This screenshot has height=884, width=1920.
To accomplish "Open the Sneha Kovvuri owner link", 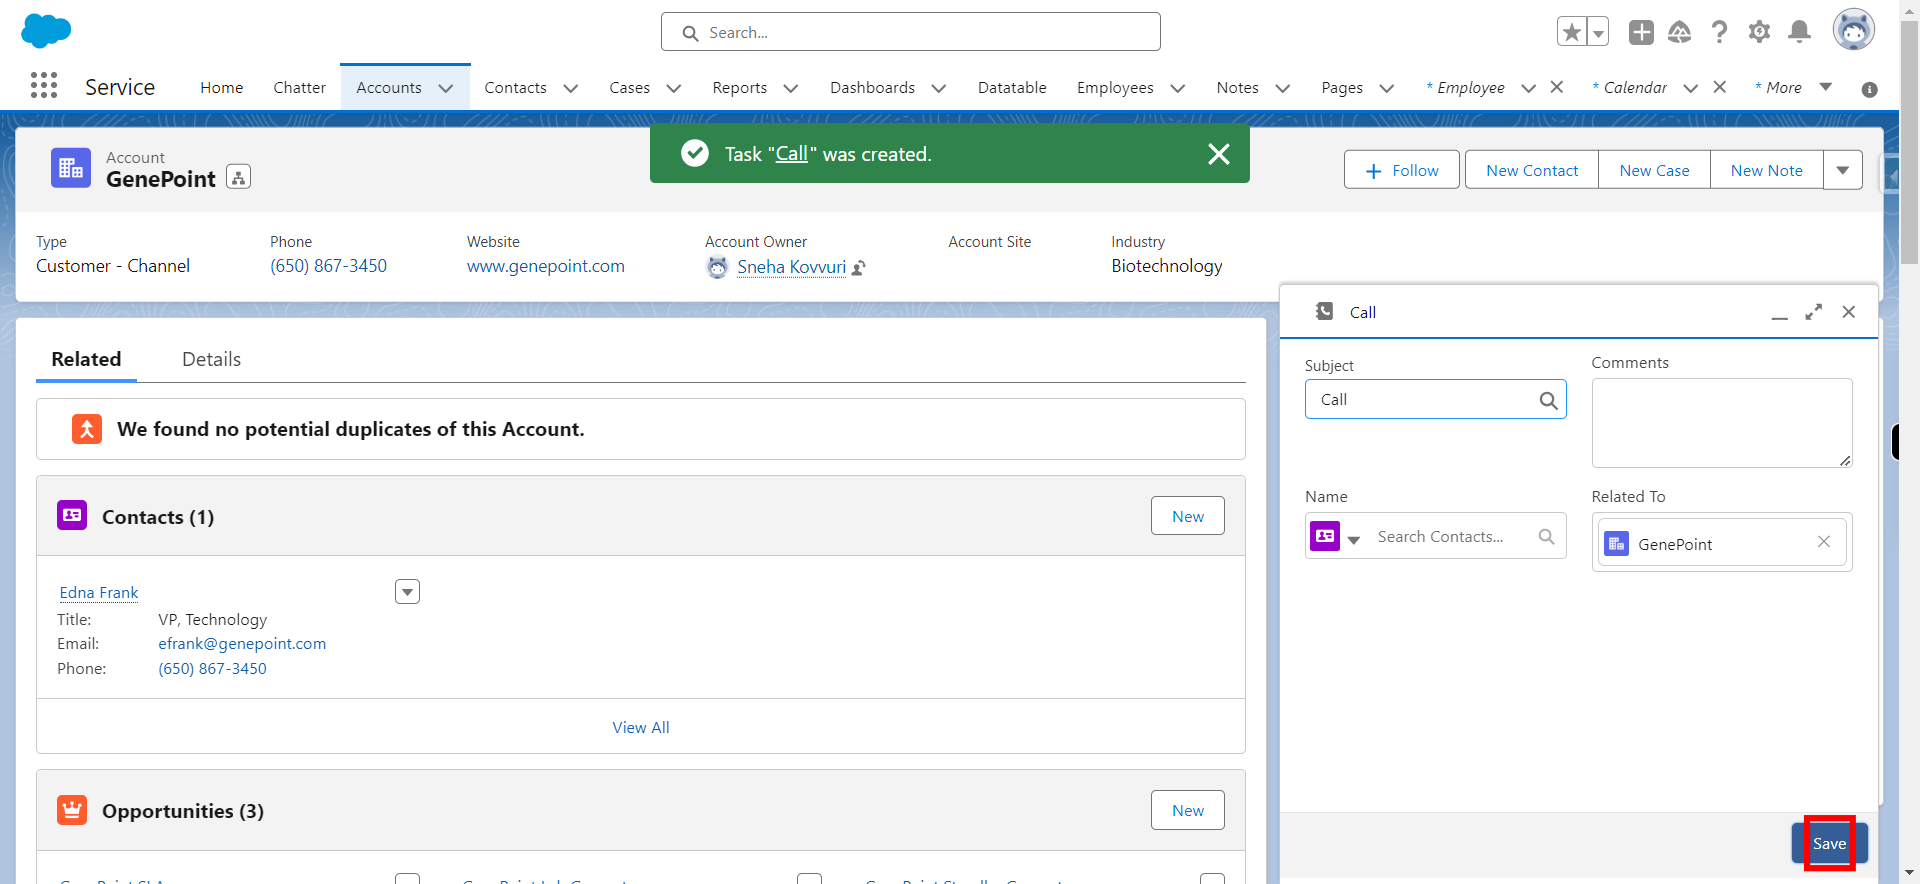I will 791,267.
